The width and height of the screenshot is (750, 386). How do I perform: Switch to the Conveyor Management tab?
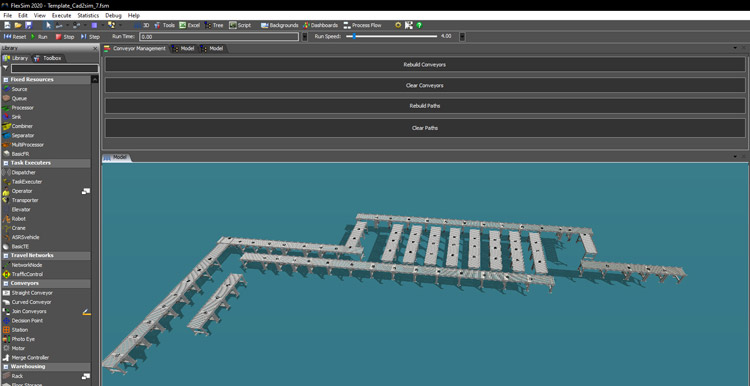click(x=135, y=48)
